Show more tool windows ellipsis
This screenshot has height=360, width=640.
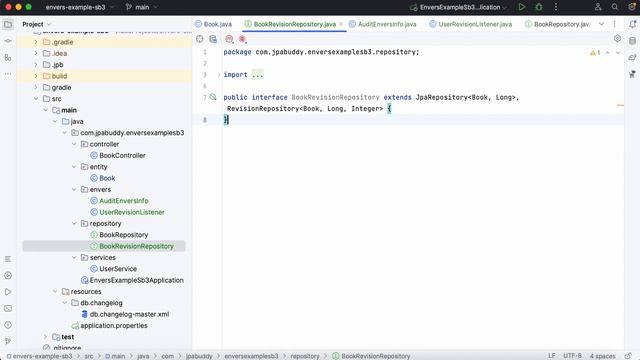(8, 74)
